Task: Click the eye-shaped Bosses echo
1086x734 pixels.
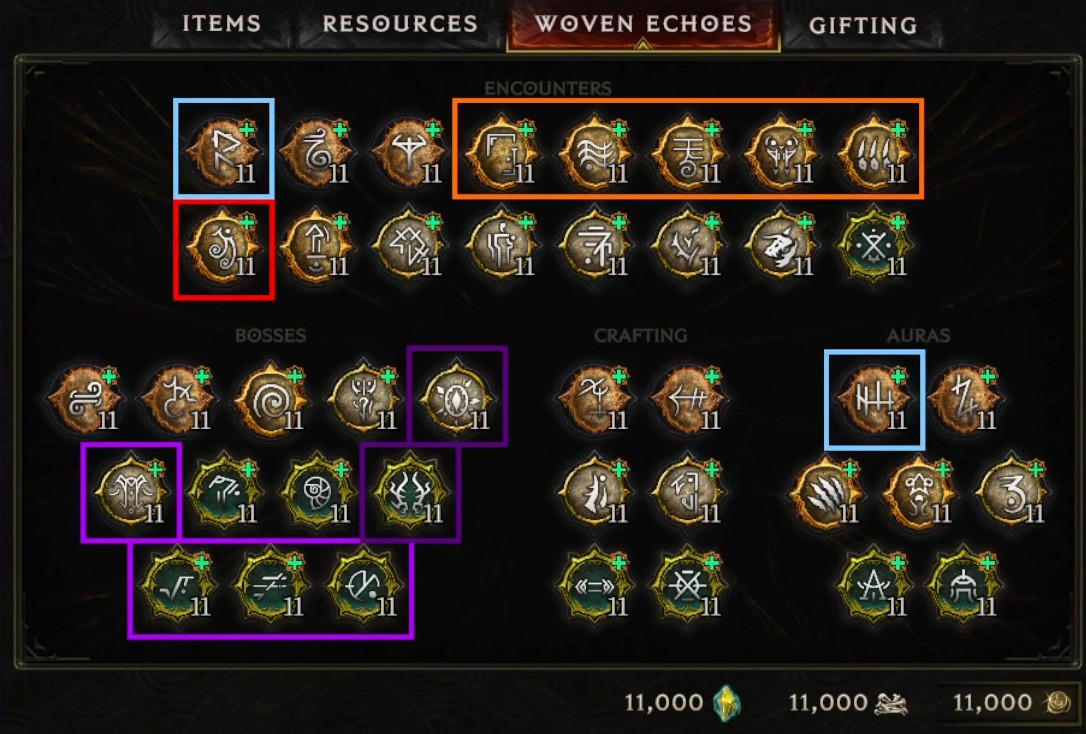Action: coord(456,397)
